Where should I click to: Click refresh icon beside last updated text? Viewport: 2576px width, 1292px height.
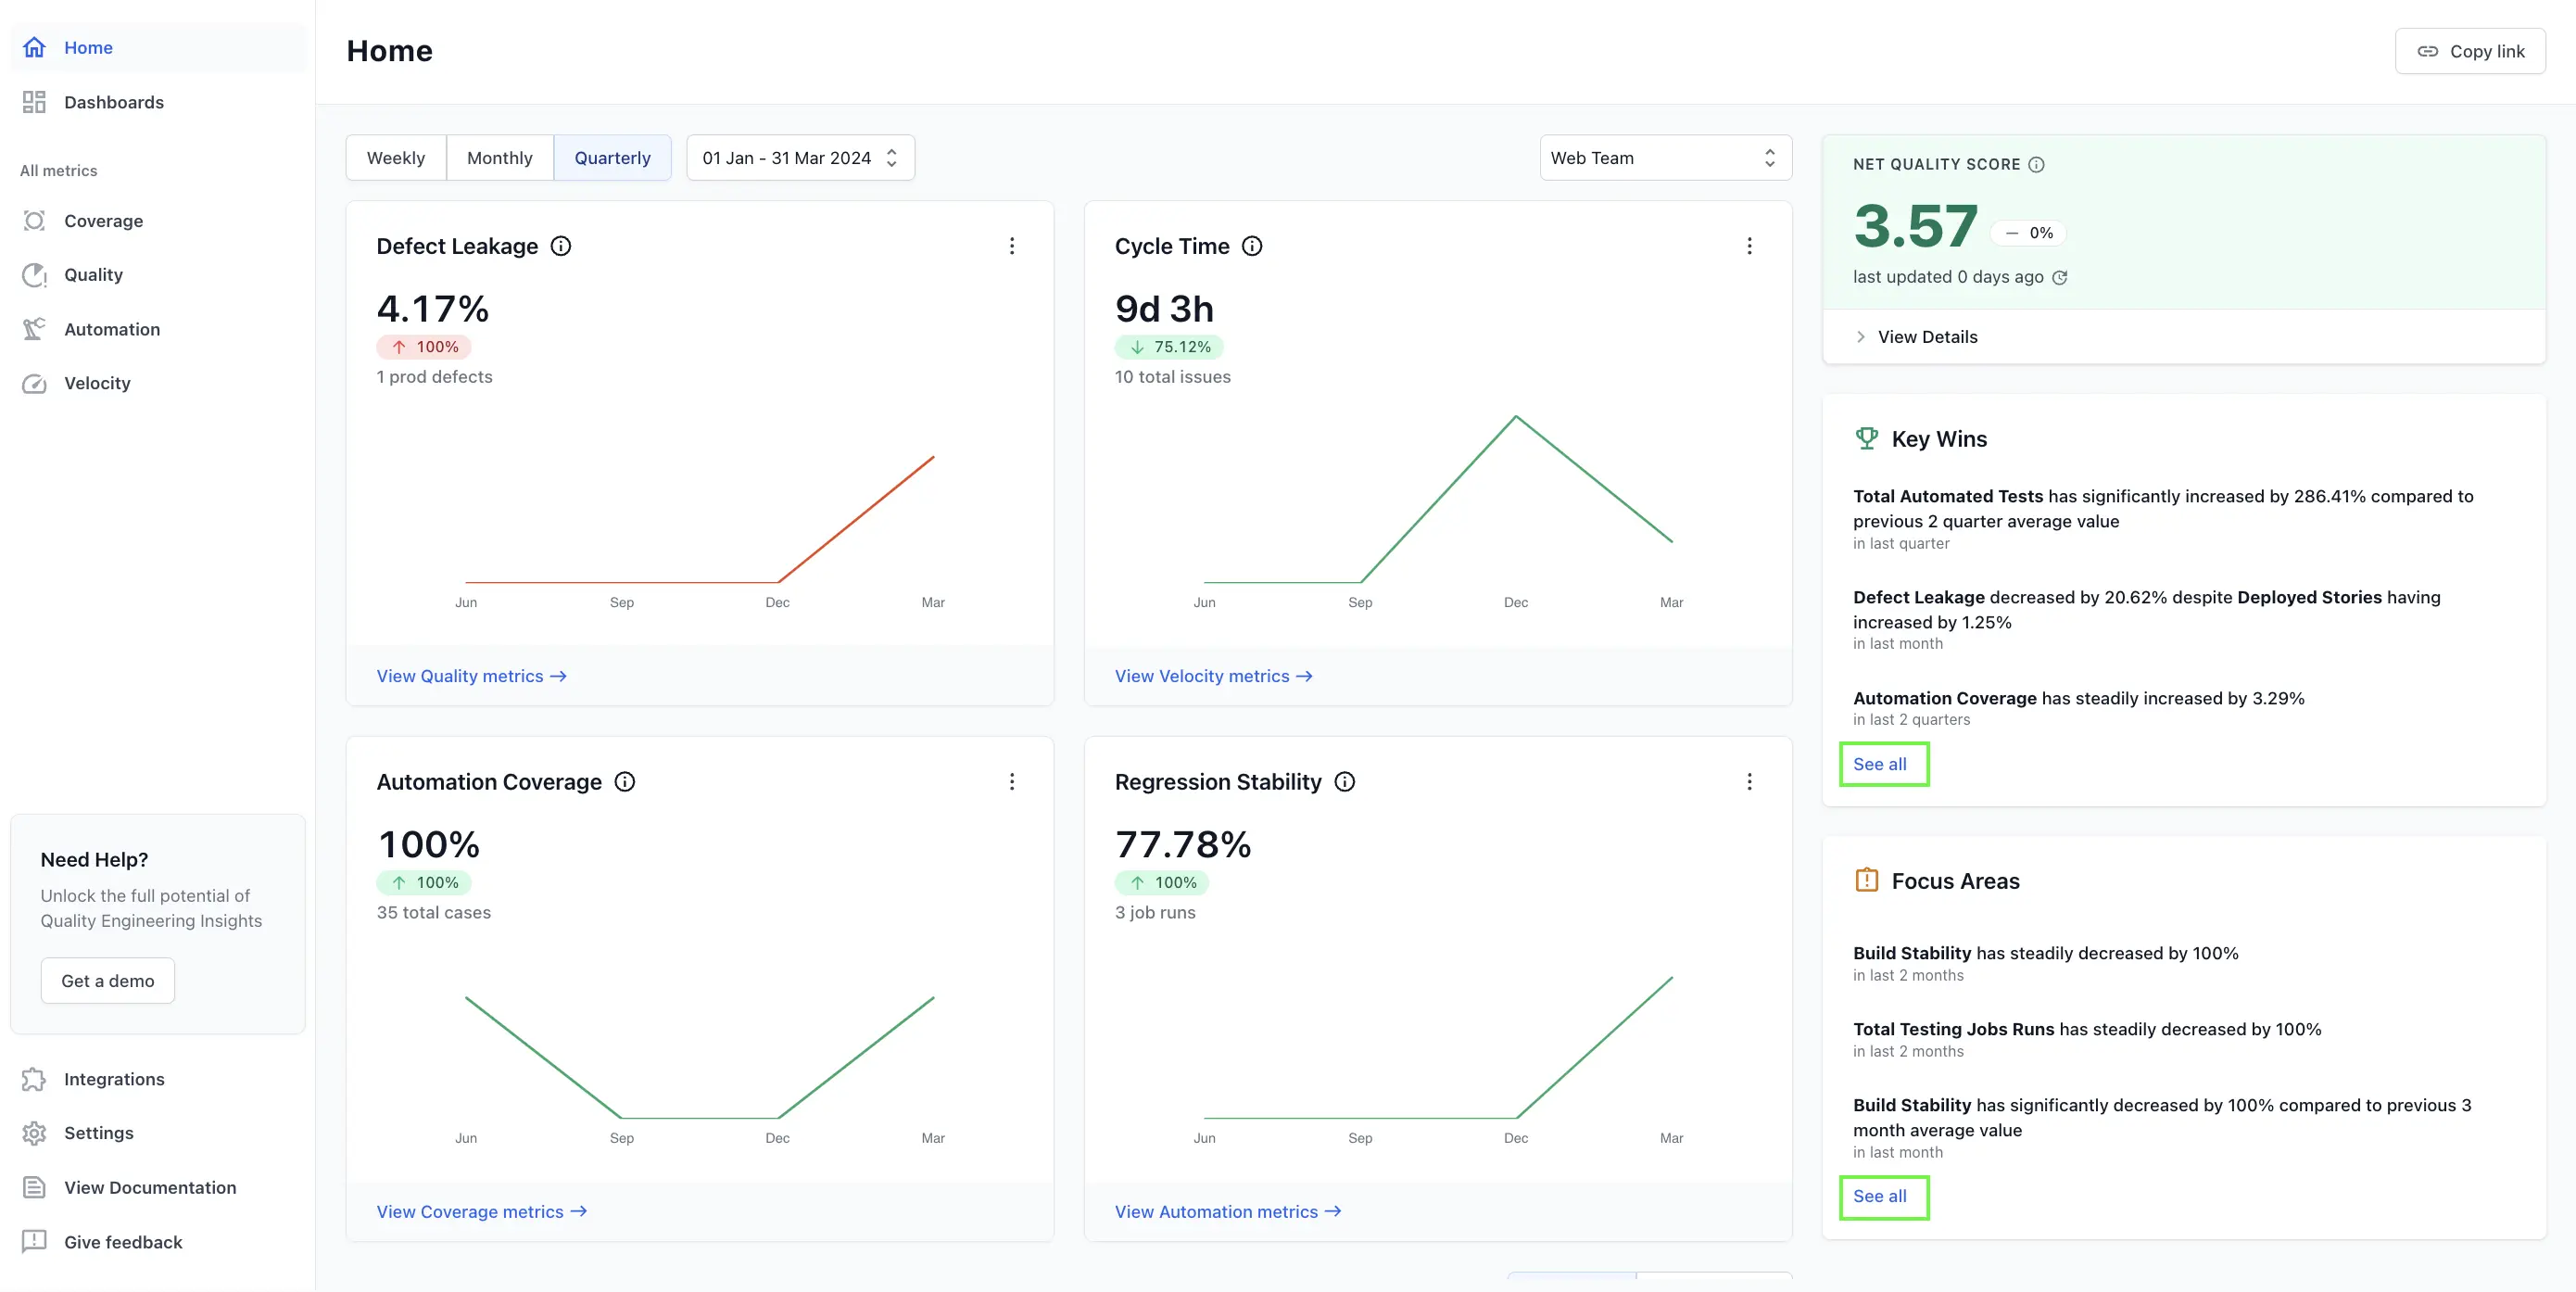2060,278
